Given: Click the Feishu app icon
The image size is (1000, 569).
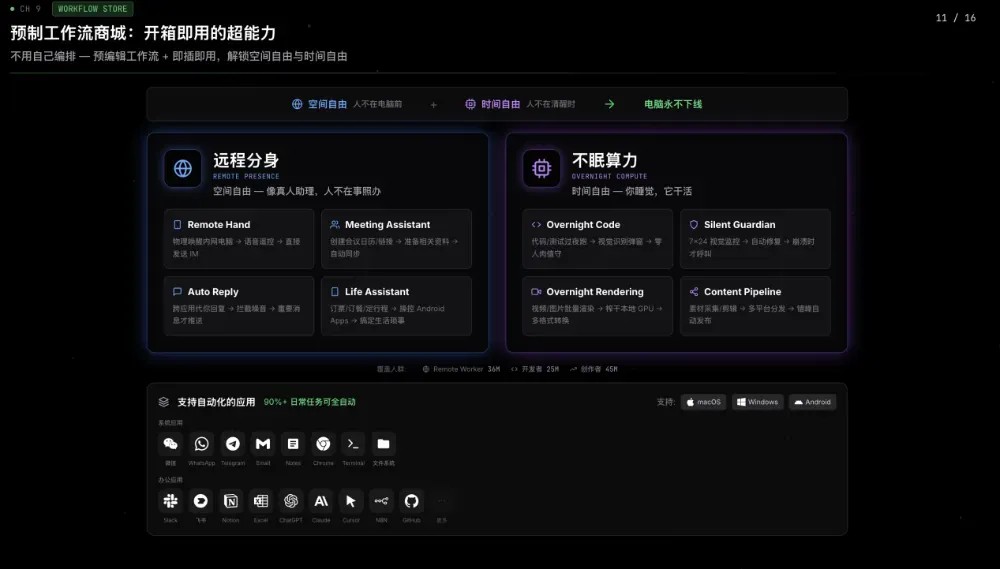Looking at the screenshot, I should (200, 501).
